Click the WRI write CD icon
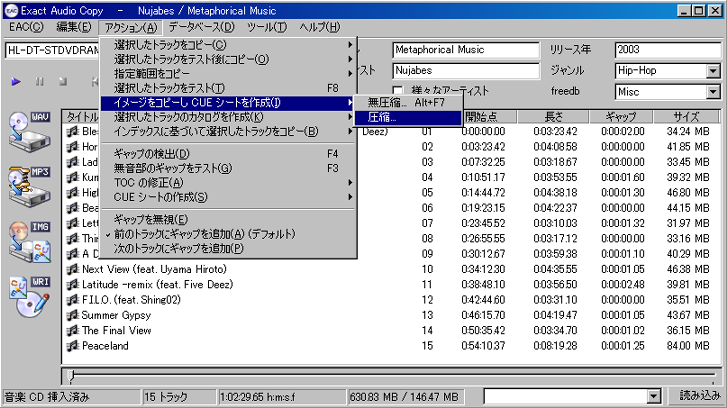 30,297
